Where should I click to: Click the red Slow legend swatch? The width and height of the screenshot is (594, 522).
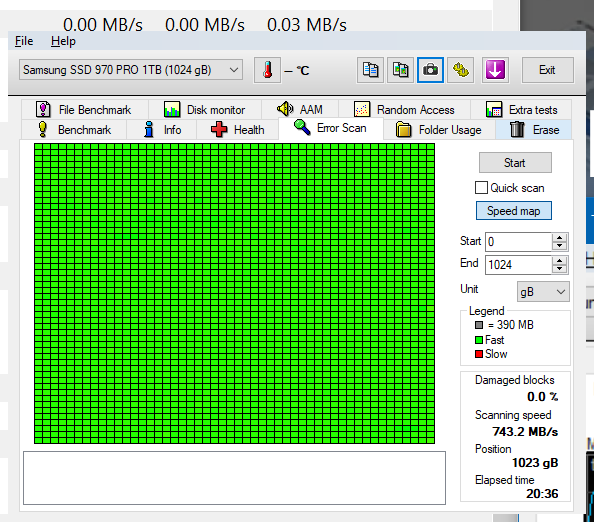coord(479,354)
